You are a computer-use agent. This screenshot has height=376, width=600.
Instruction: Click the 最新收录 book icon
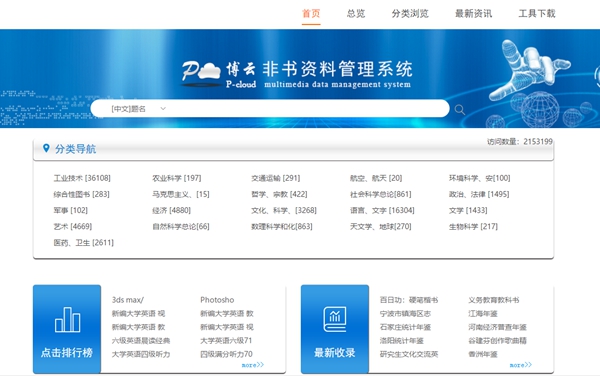click(x=335, y=319)
